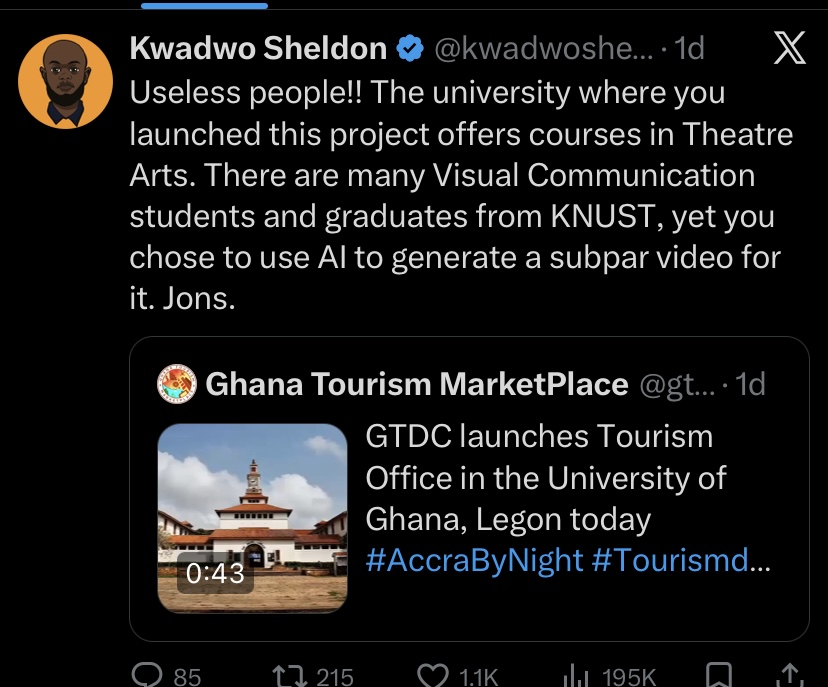Select the highlighted blue tab indicator
The width and height of the screenshot is (828, 687).
click(205, 5)
